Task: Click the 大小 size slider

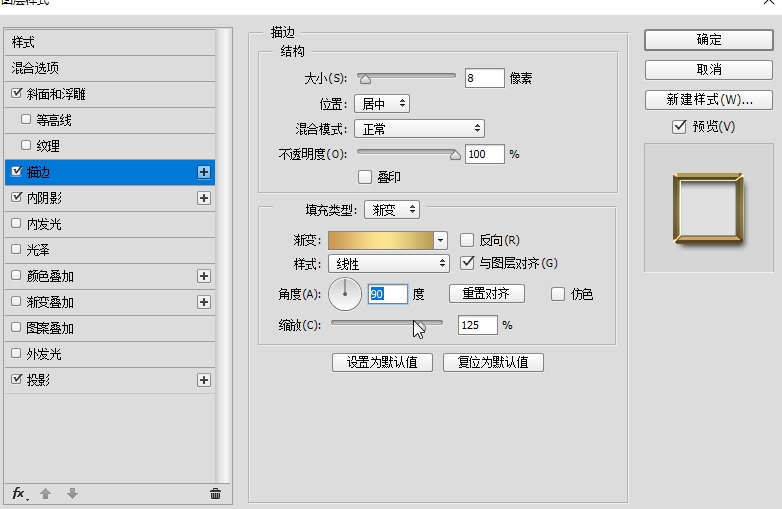Action: point(406,77)
